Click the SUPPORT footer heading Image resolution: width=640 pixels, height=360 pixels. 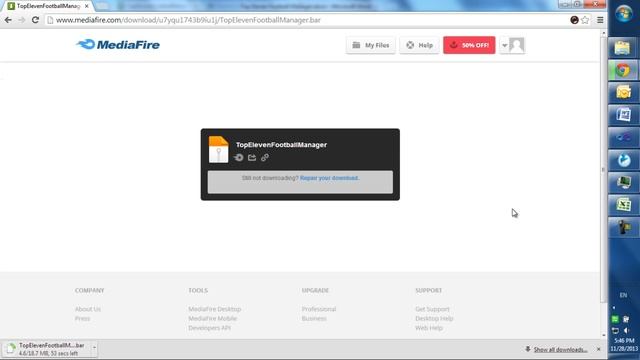pyautogui.click(x=429, y=290)
